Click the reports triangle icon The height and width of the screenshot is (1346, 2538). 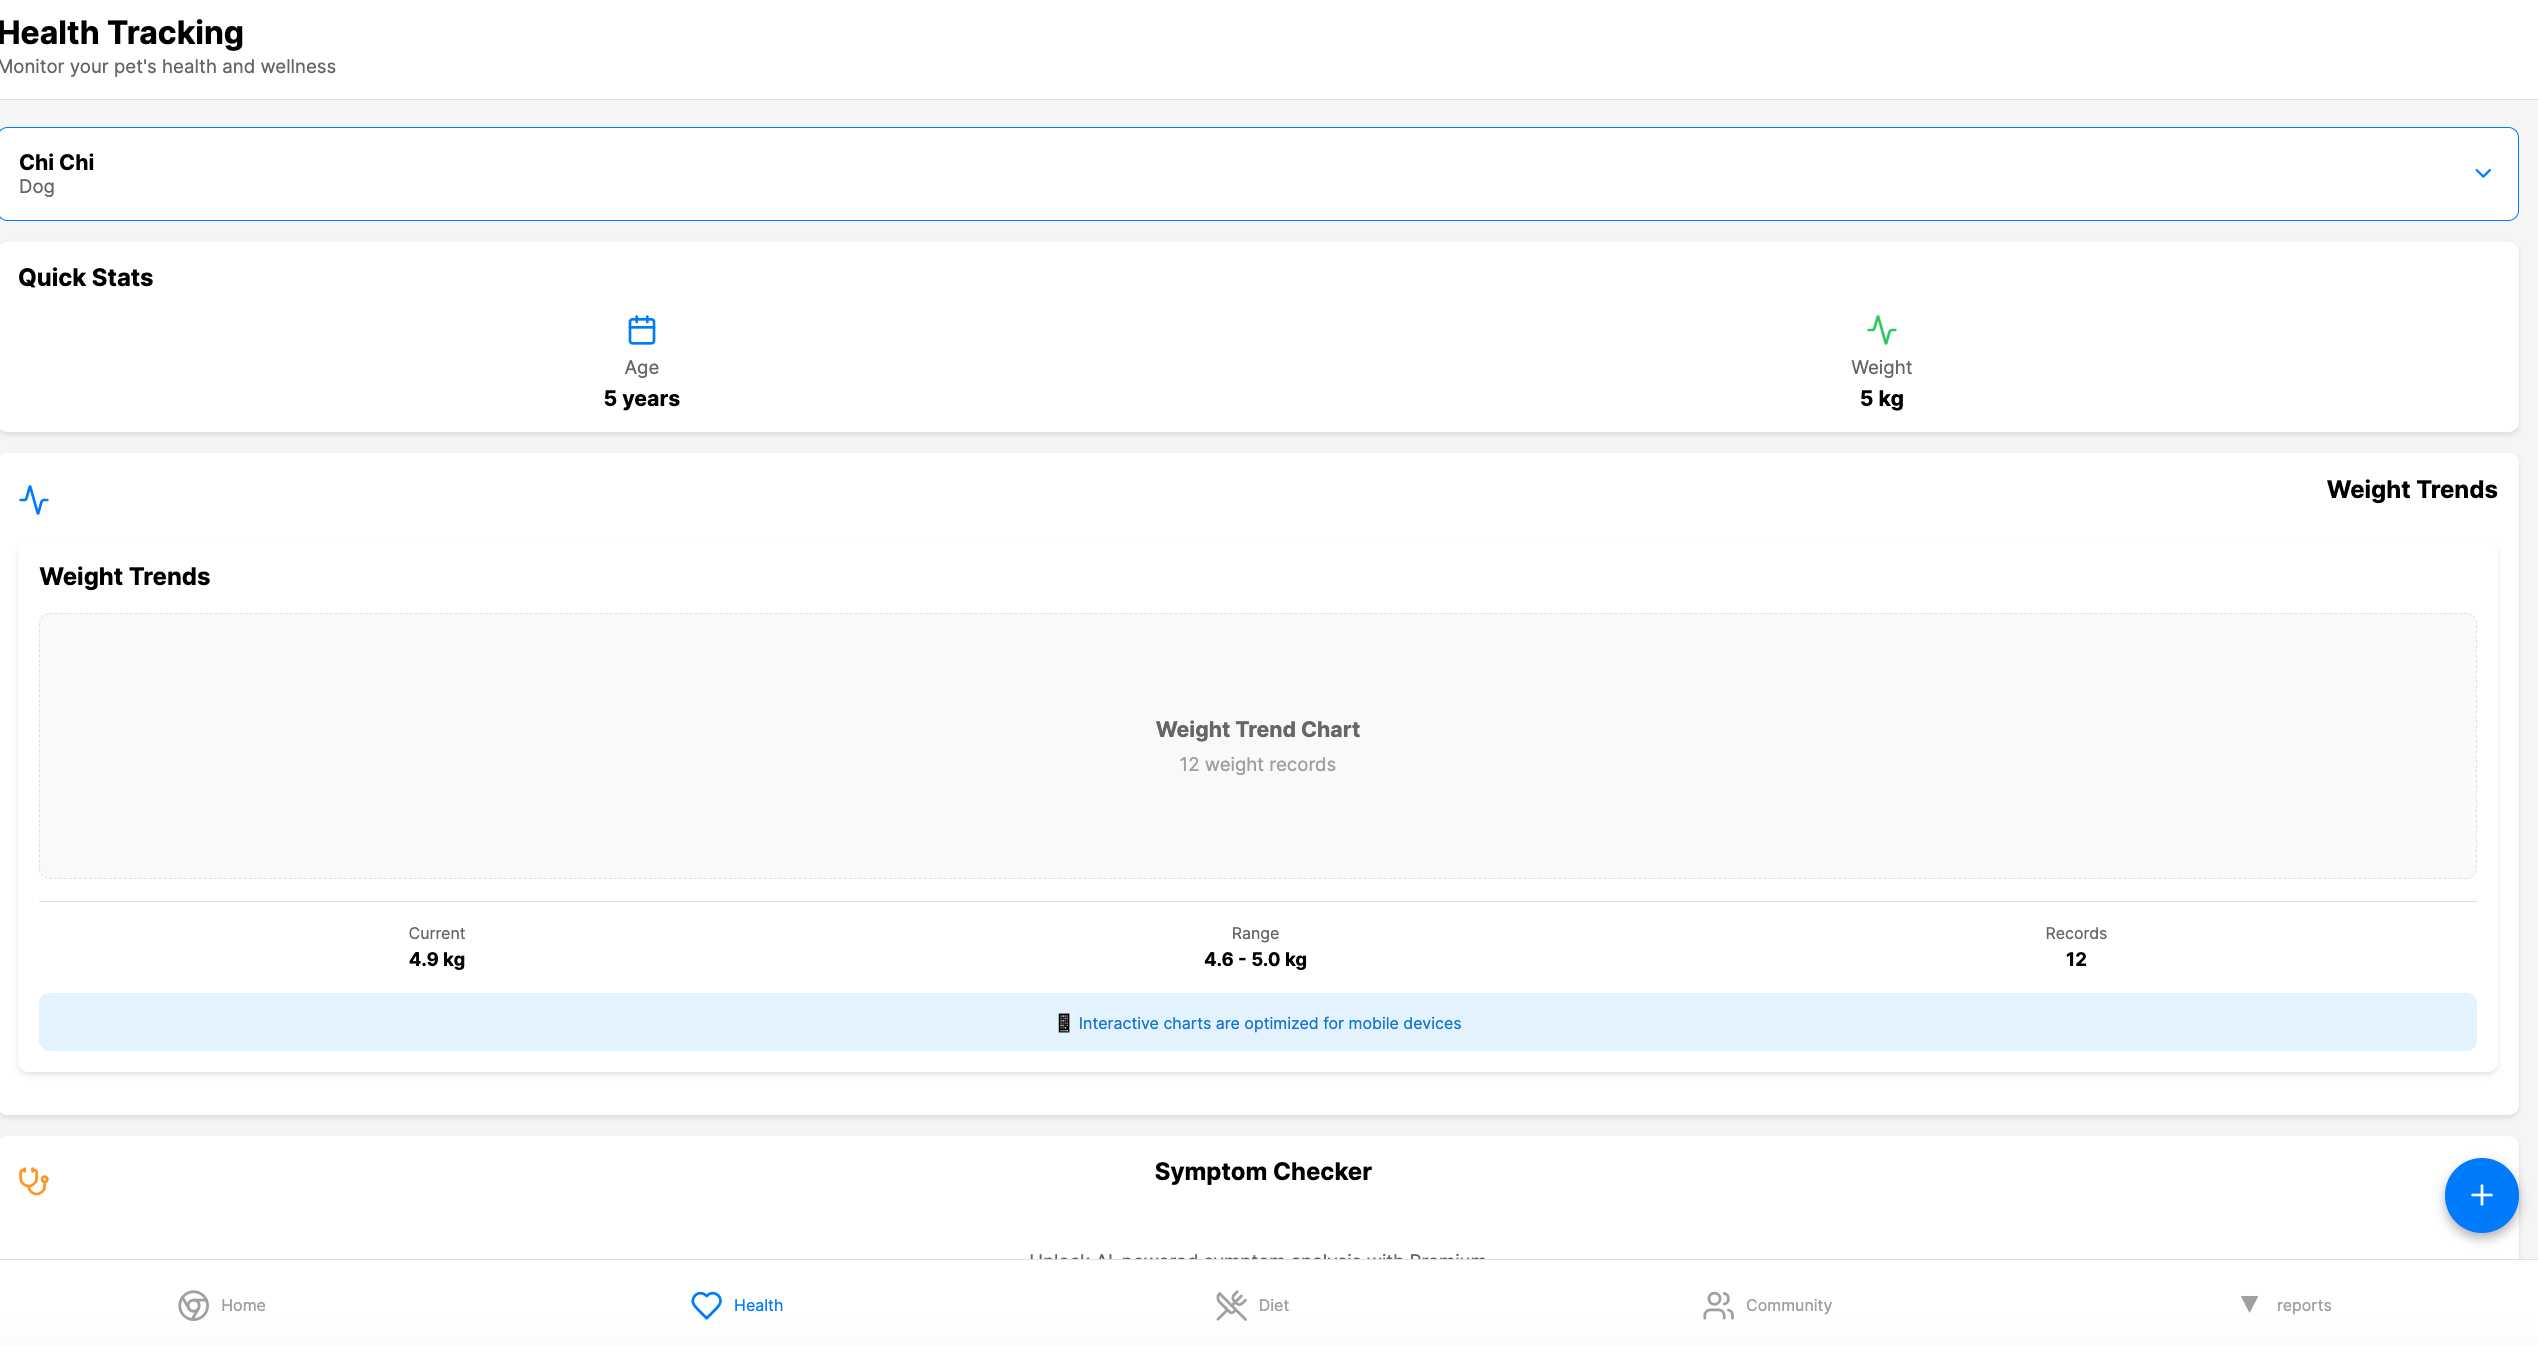click(x=2249, y=1304)
